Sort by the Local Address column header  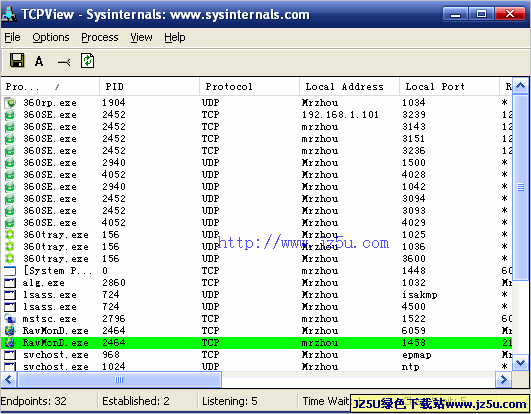[x=349, y=87]
